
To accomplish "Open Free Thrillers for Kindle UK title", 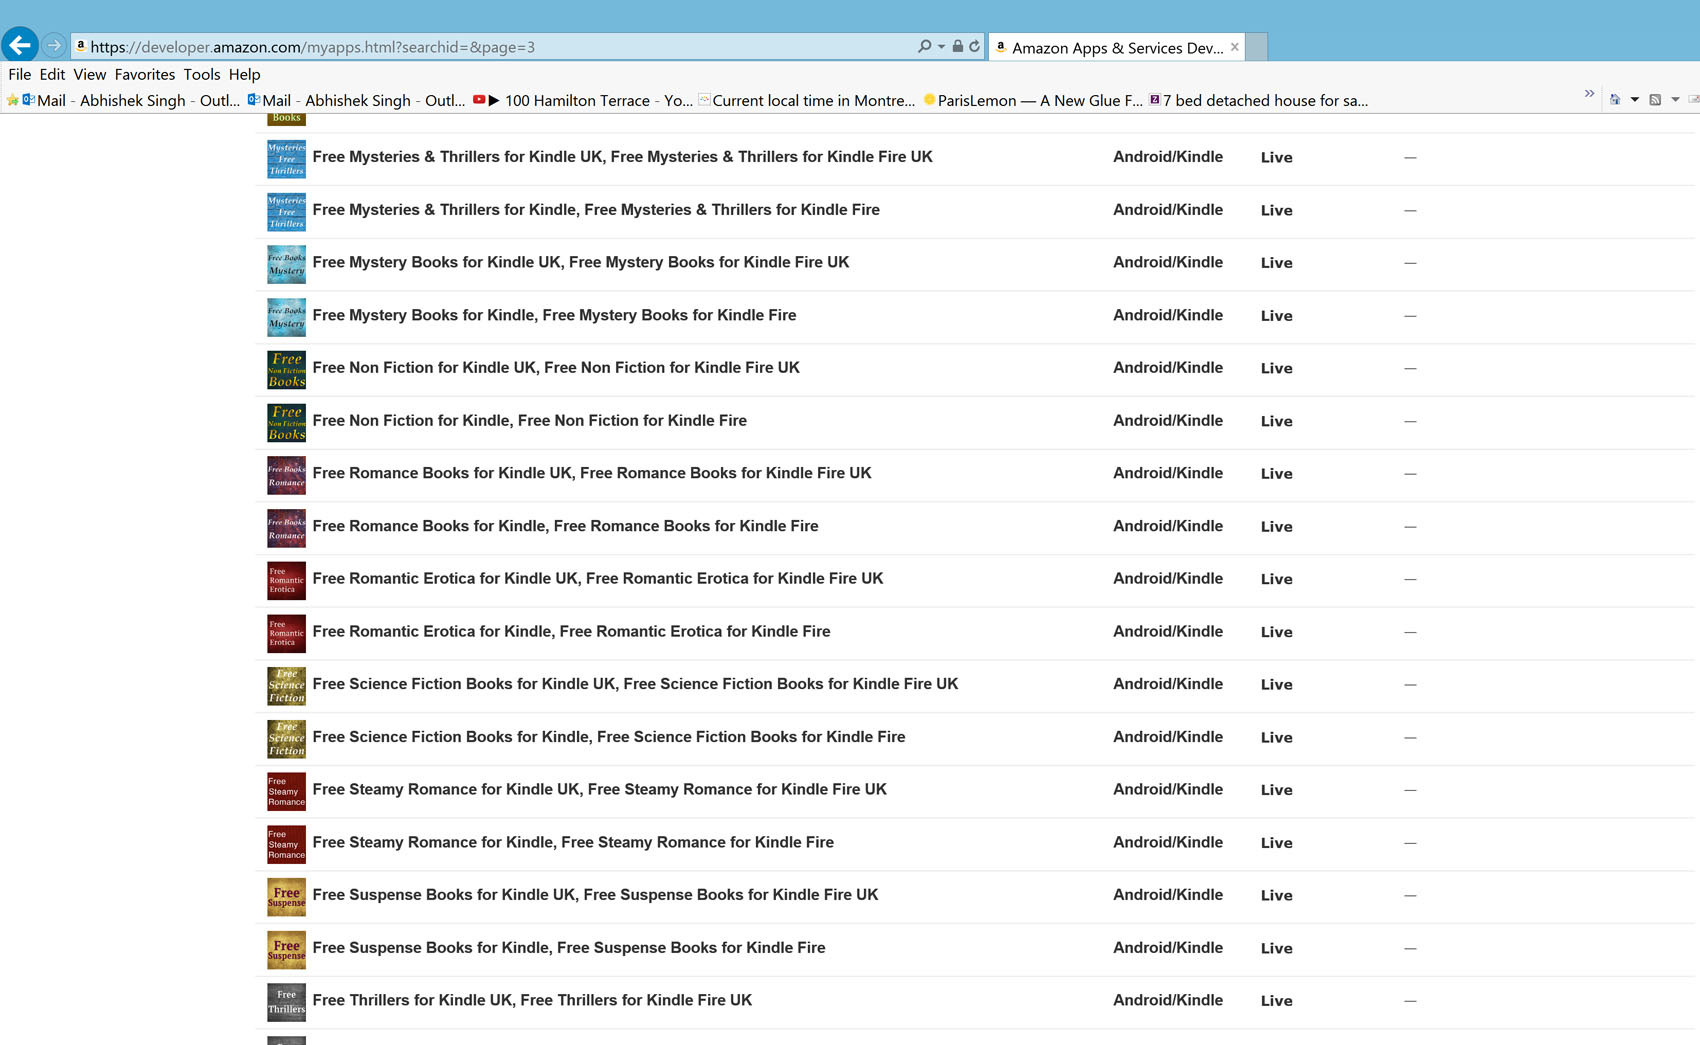I will [x=532, y=1000].
